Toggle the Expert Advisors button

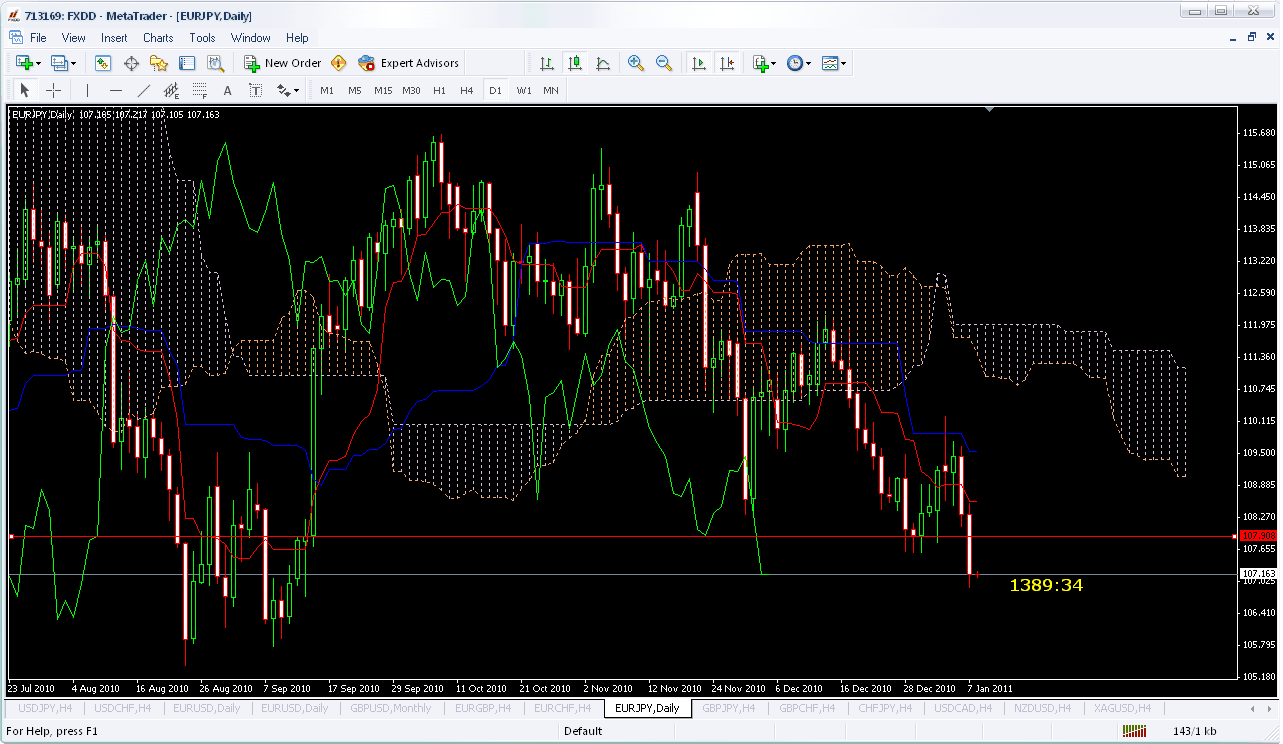coord(409,63)
